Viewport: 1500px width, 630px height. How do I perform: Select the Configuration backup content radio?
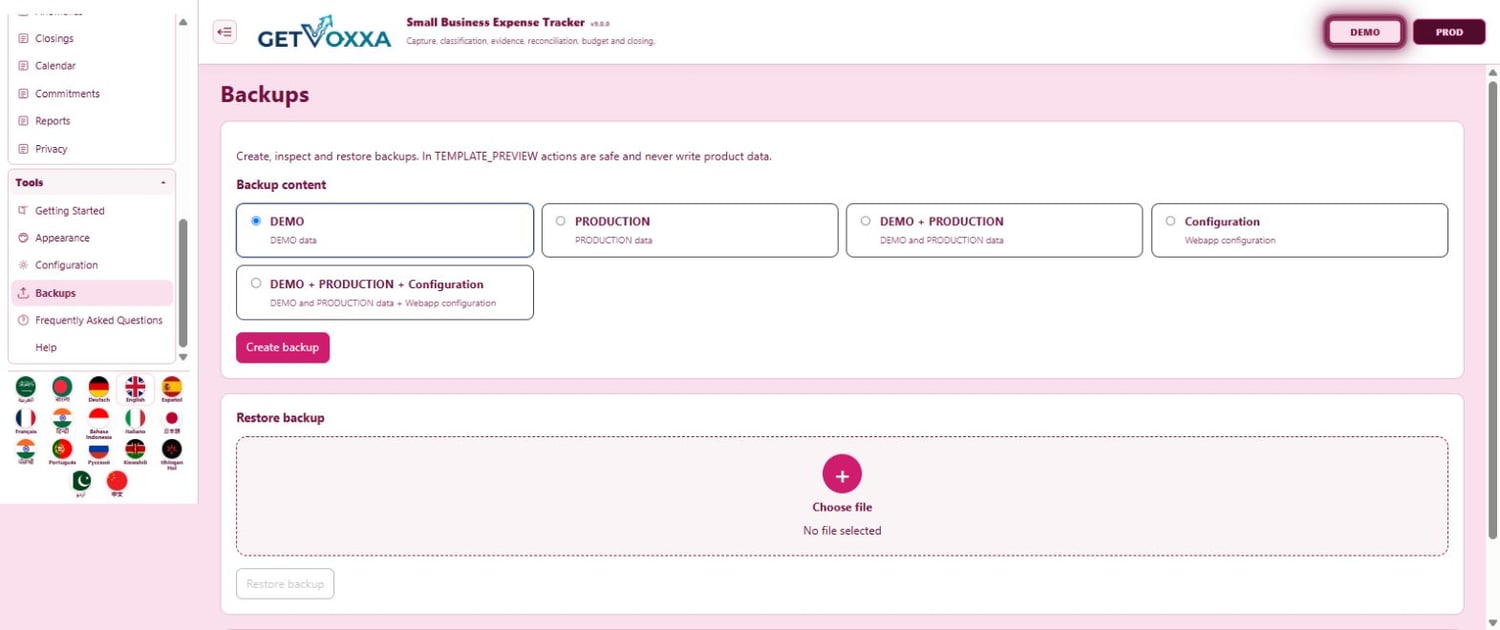[1170, 221]
